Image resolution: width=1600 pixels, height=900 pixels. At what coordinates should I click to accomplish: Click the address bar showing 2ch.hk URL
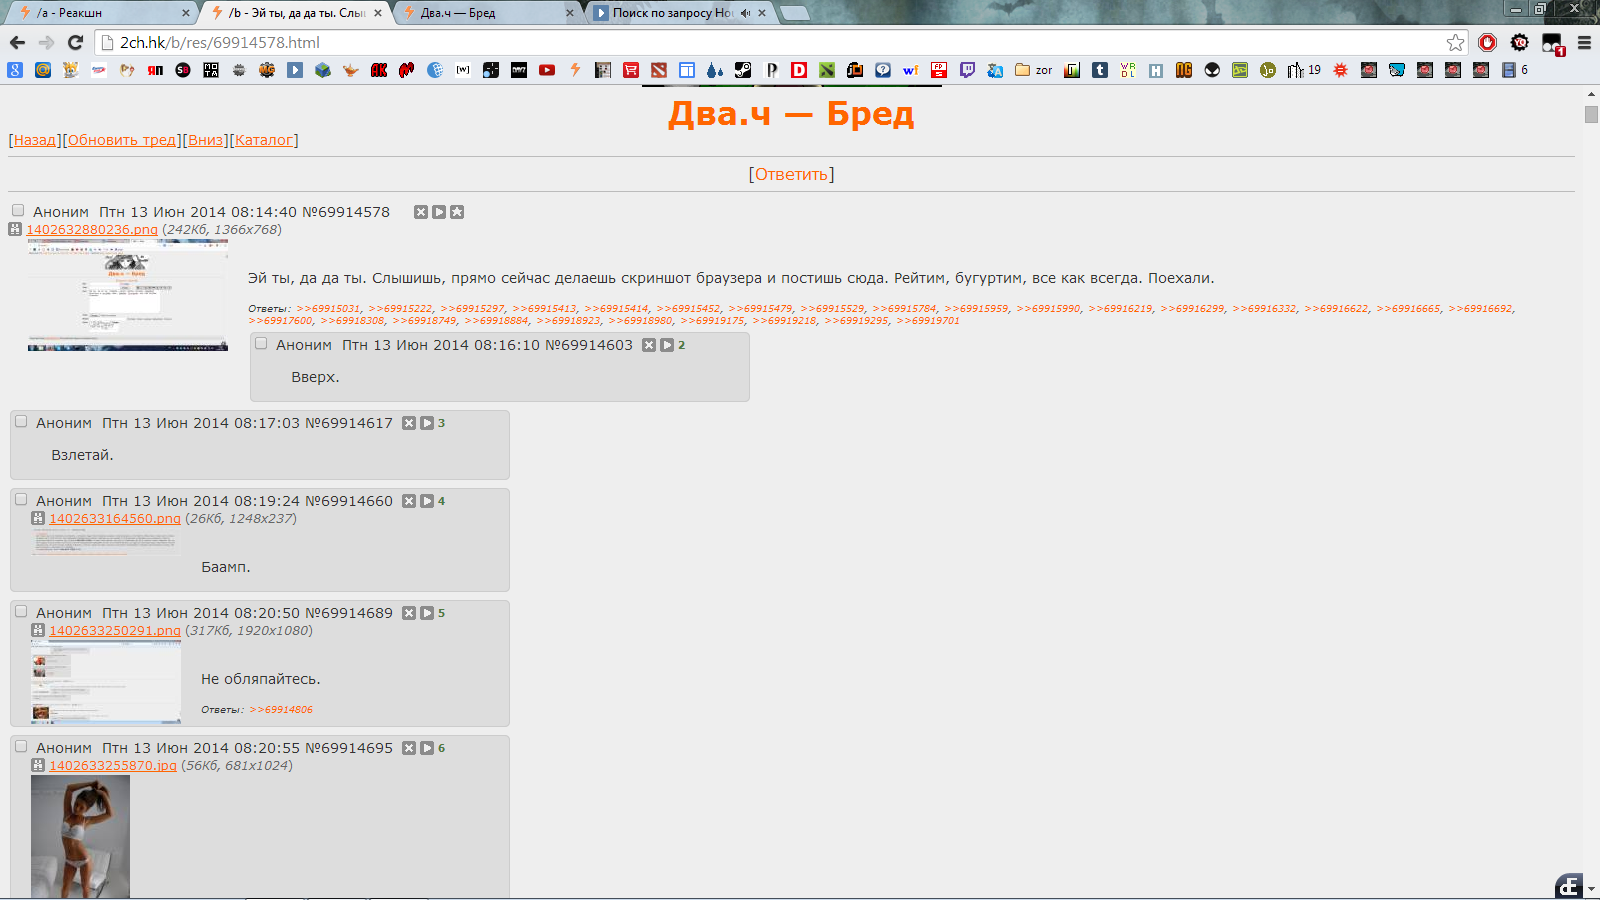pos(770,42)
